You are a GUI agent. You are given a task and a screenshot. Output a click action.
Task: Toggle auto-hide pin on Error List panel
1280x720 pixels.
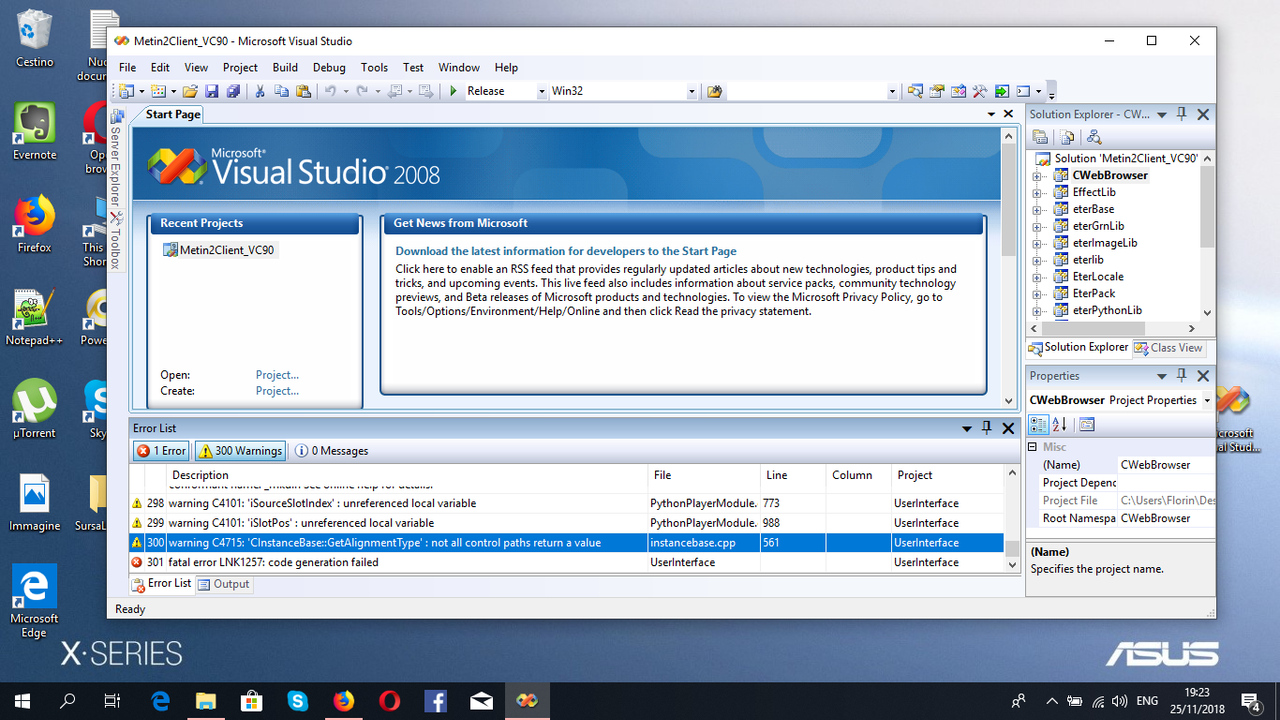pyautogui.click(x=987, y=427)
